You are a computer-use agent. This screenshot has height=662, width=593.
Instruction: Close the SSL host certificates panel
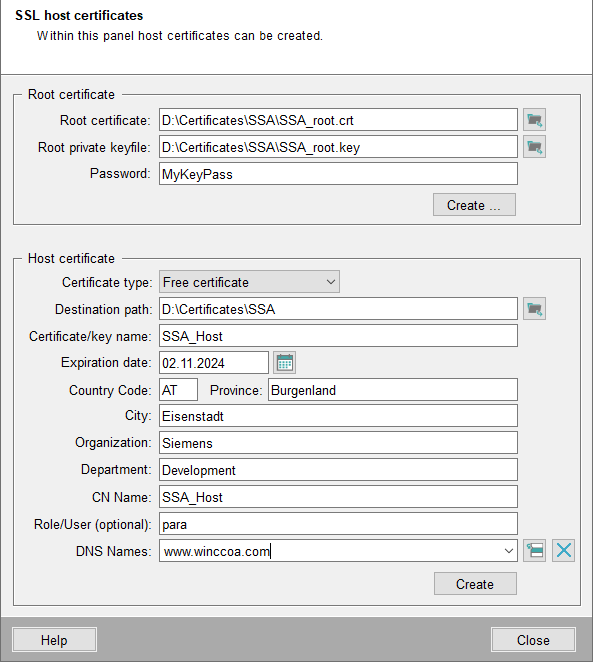coord(533,640)
